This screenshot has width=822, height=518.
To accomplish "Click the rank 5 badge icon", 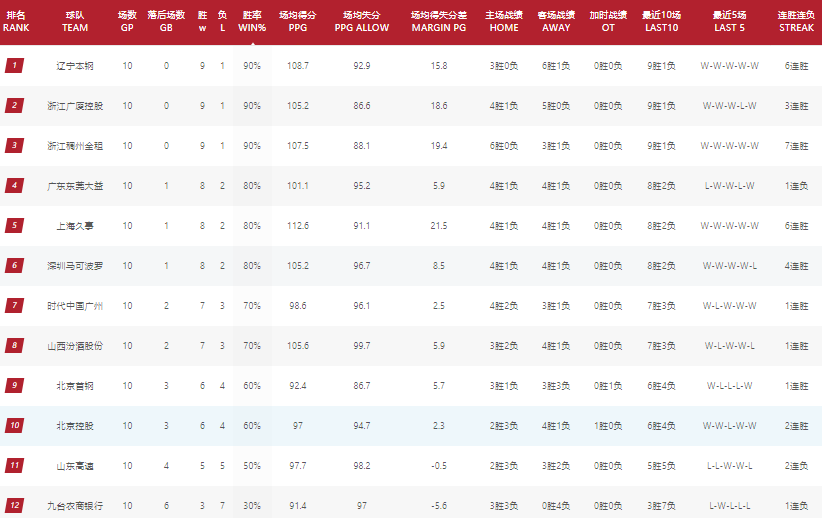I will click(15, 225).
